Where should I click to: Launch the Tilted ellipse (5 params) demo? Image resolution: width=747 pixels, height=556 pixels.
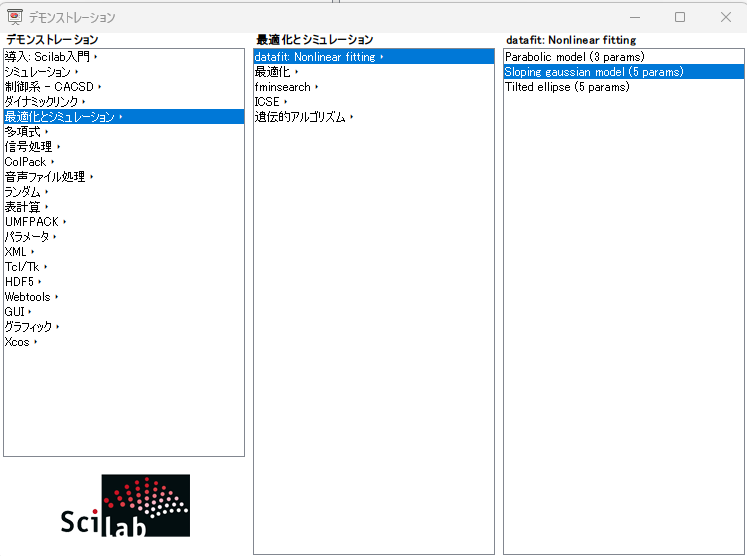pos(567,87)
